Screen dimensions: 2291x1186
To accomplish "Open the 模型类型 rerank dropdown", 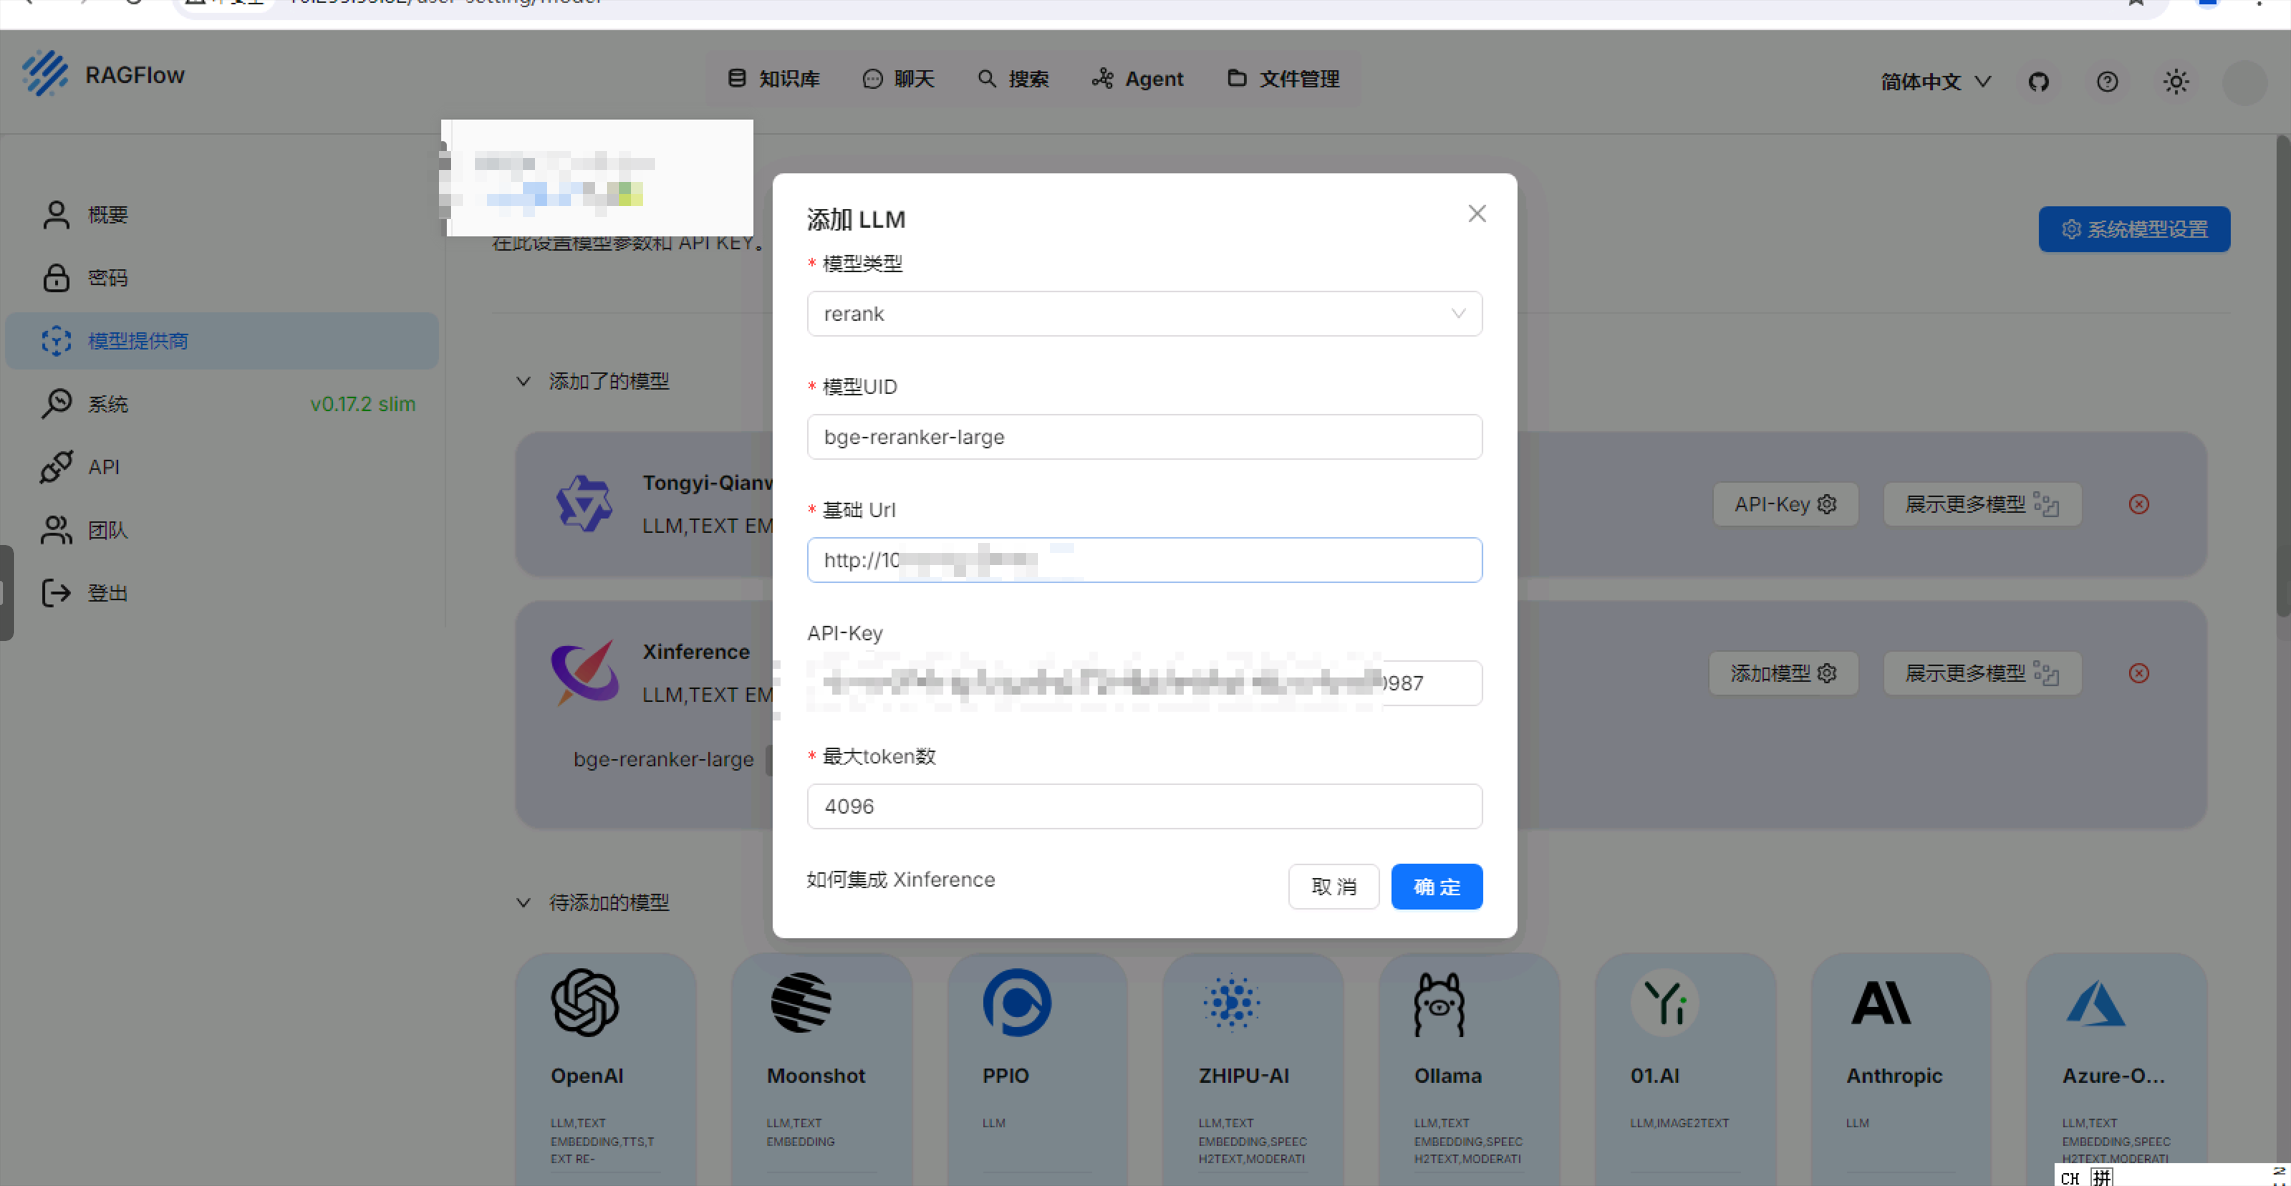I will tap(1143, 314).
